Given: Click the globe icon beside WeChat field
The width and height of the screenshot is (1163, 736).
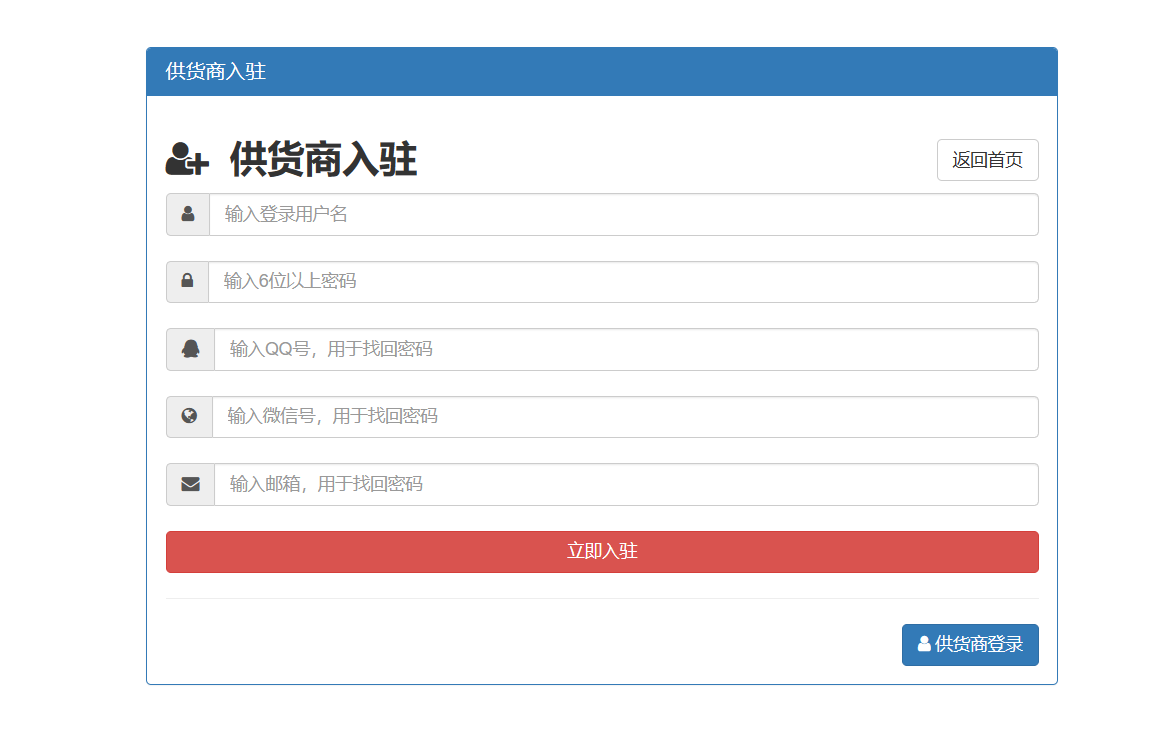Looking at the screenshot, I should [x=189, y=416].
